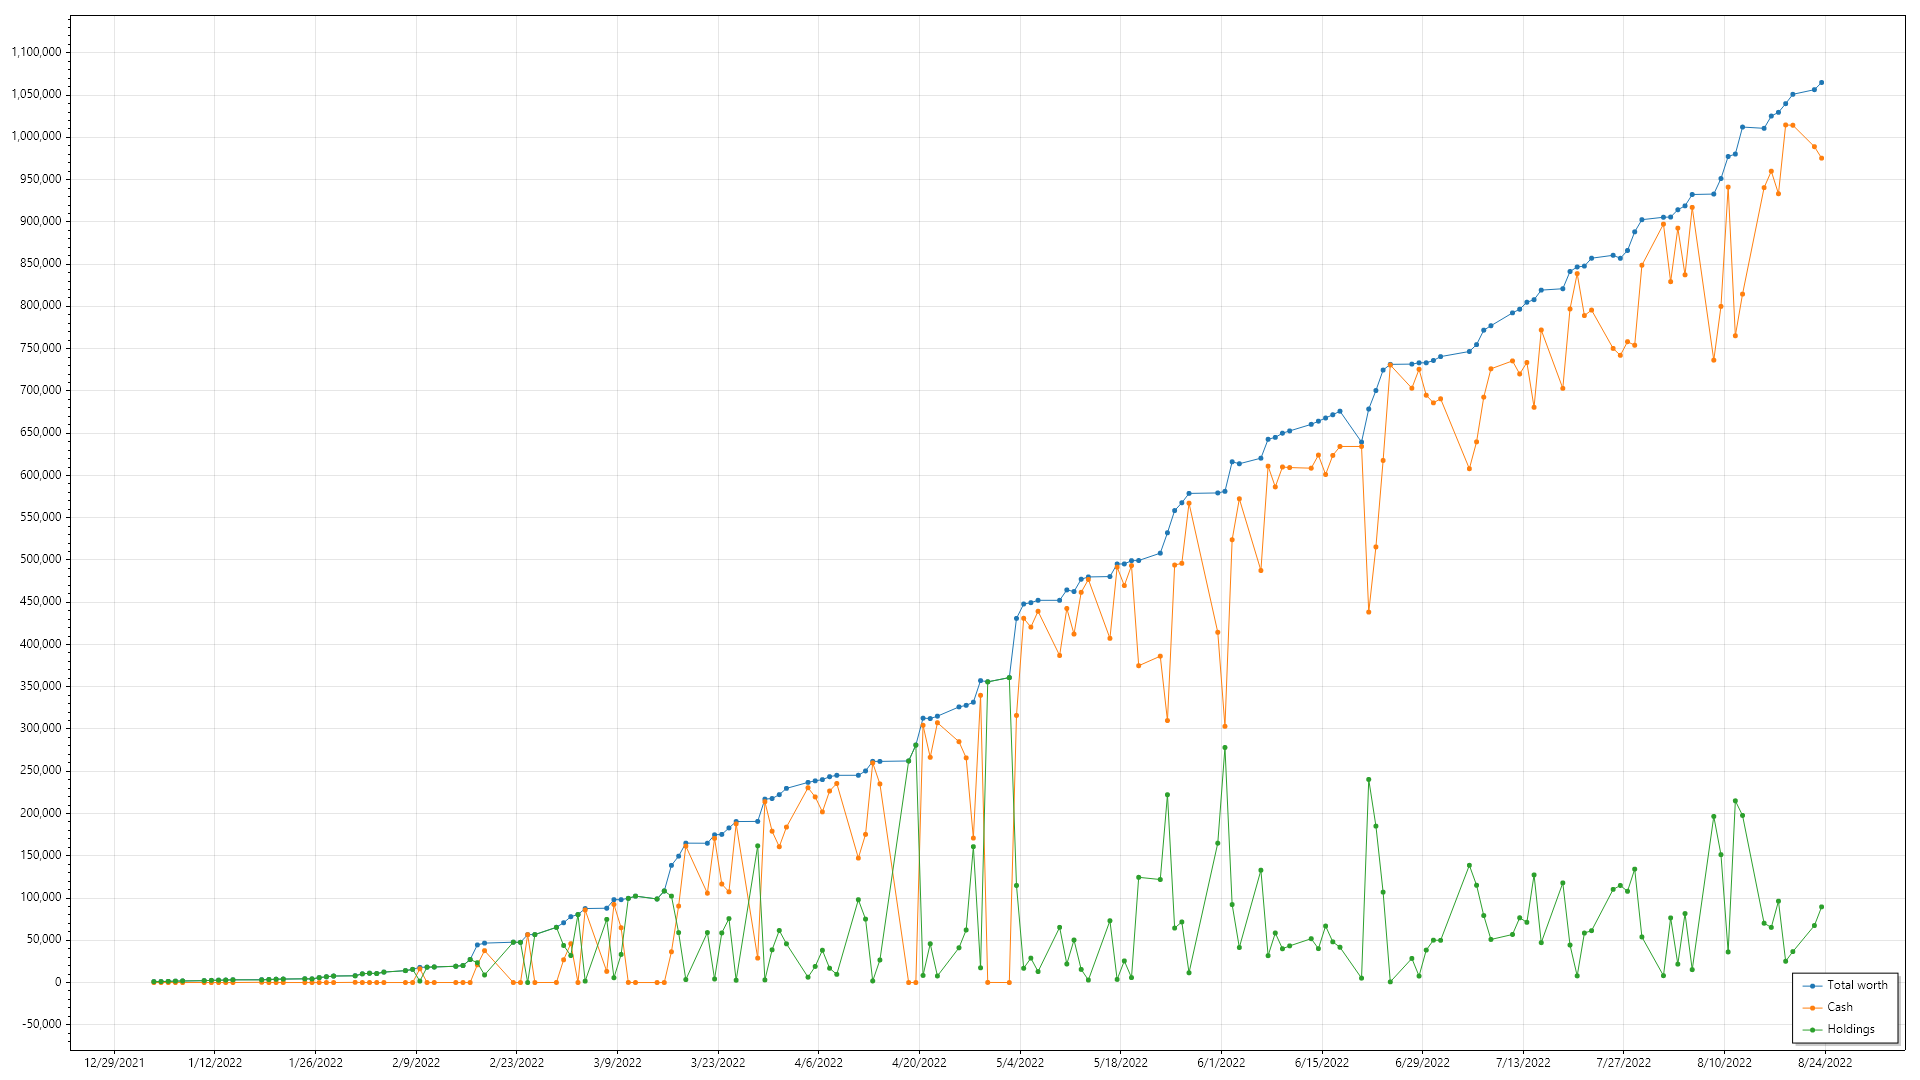
Task: Select the 750,000 y-axis label
Action: pos(41,348)
